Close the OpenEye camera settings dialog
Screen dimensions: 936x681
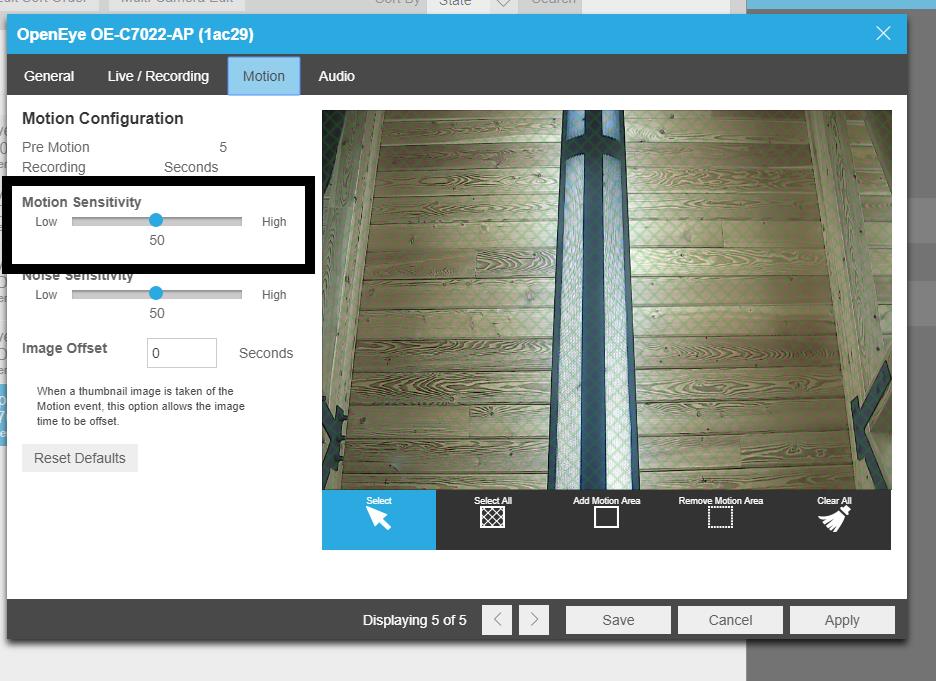point(883,33)
